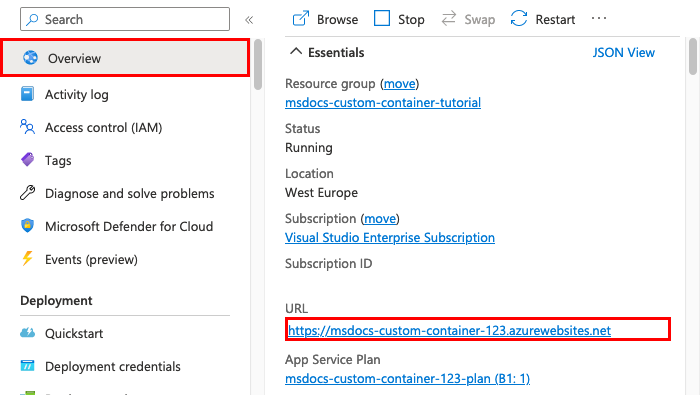
Task: Select Overview in the sidebar menu
Action: click(x=125, y=58)
